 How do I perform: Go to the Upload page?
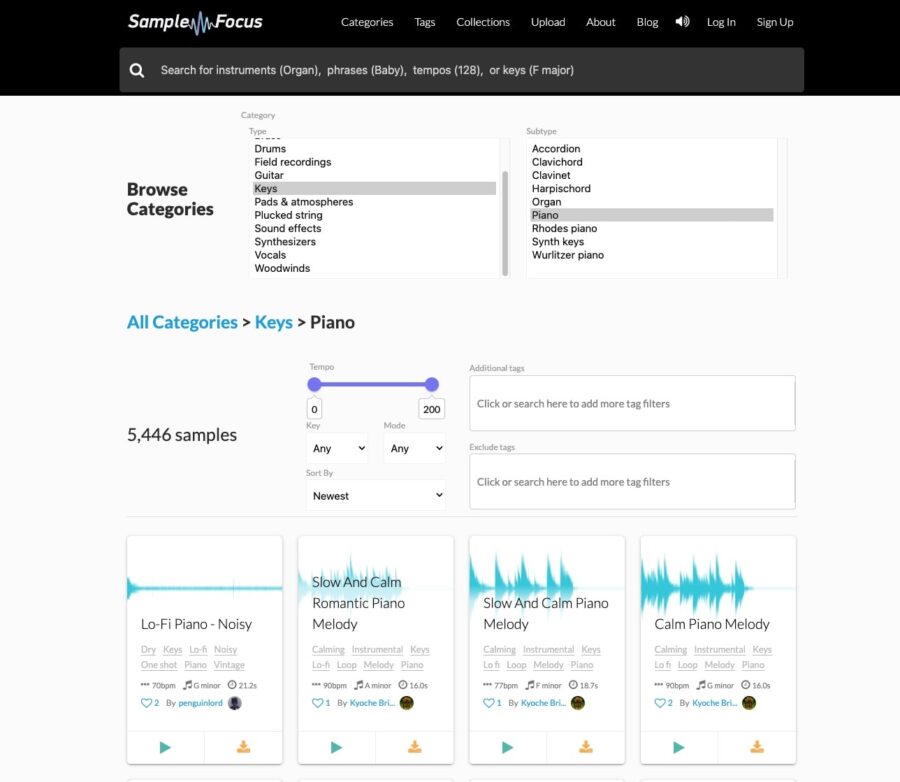548,22
